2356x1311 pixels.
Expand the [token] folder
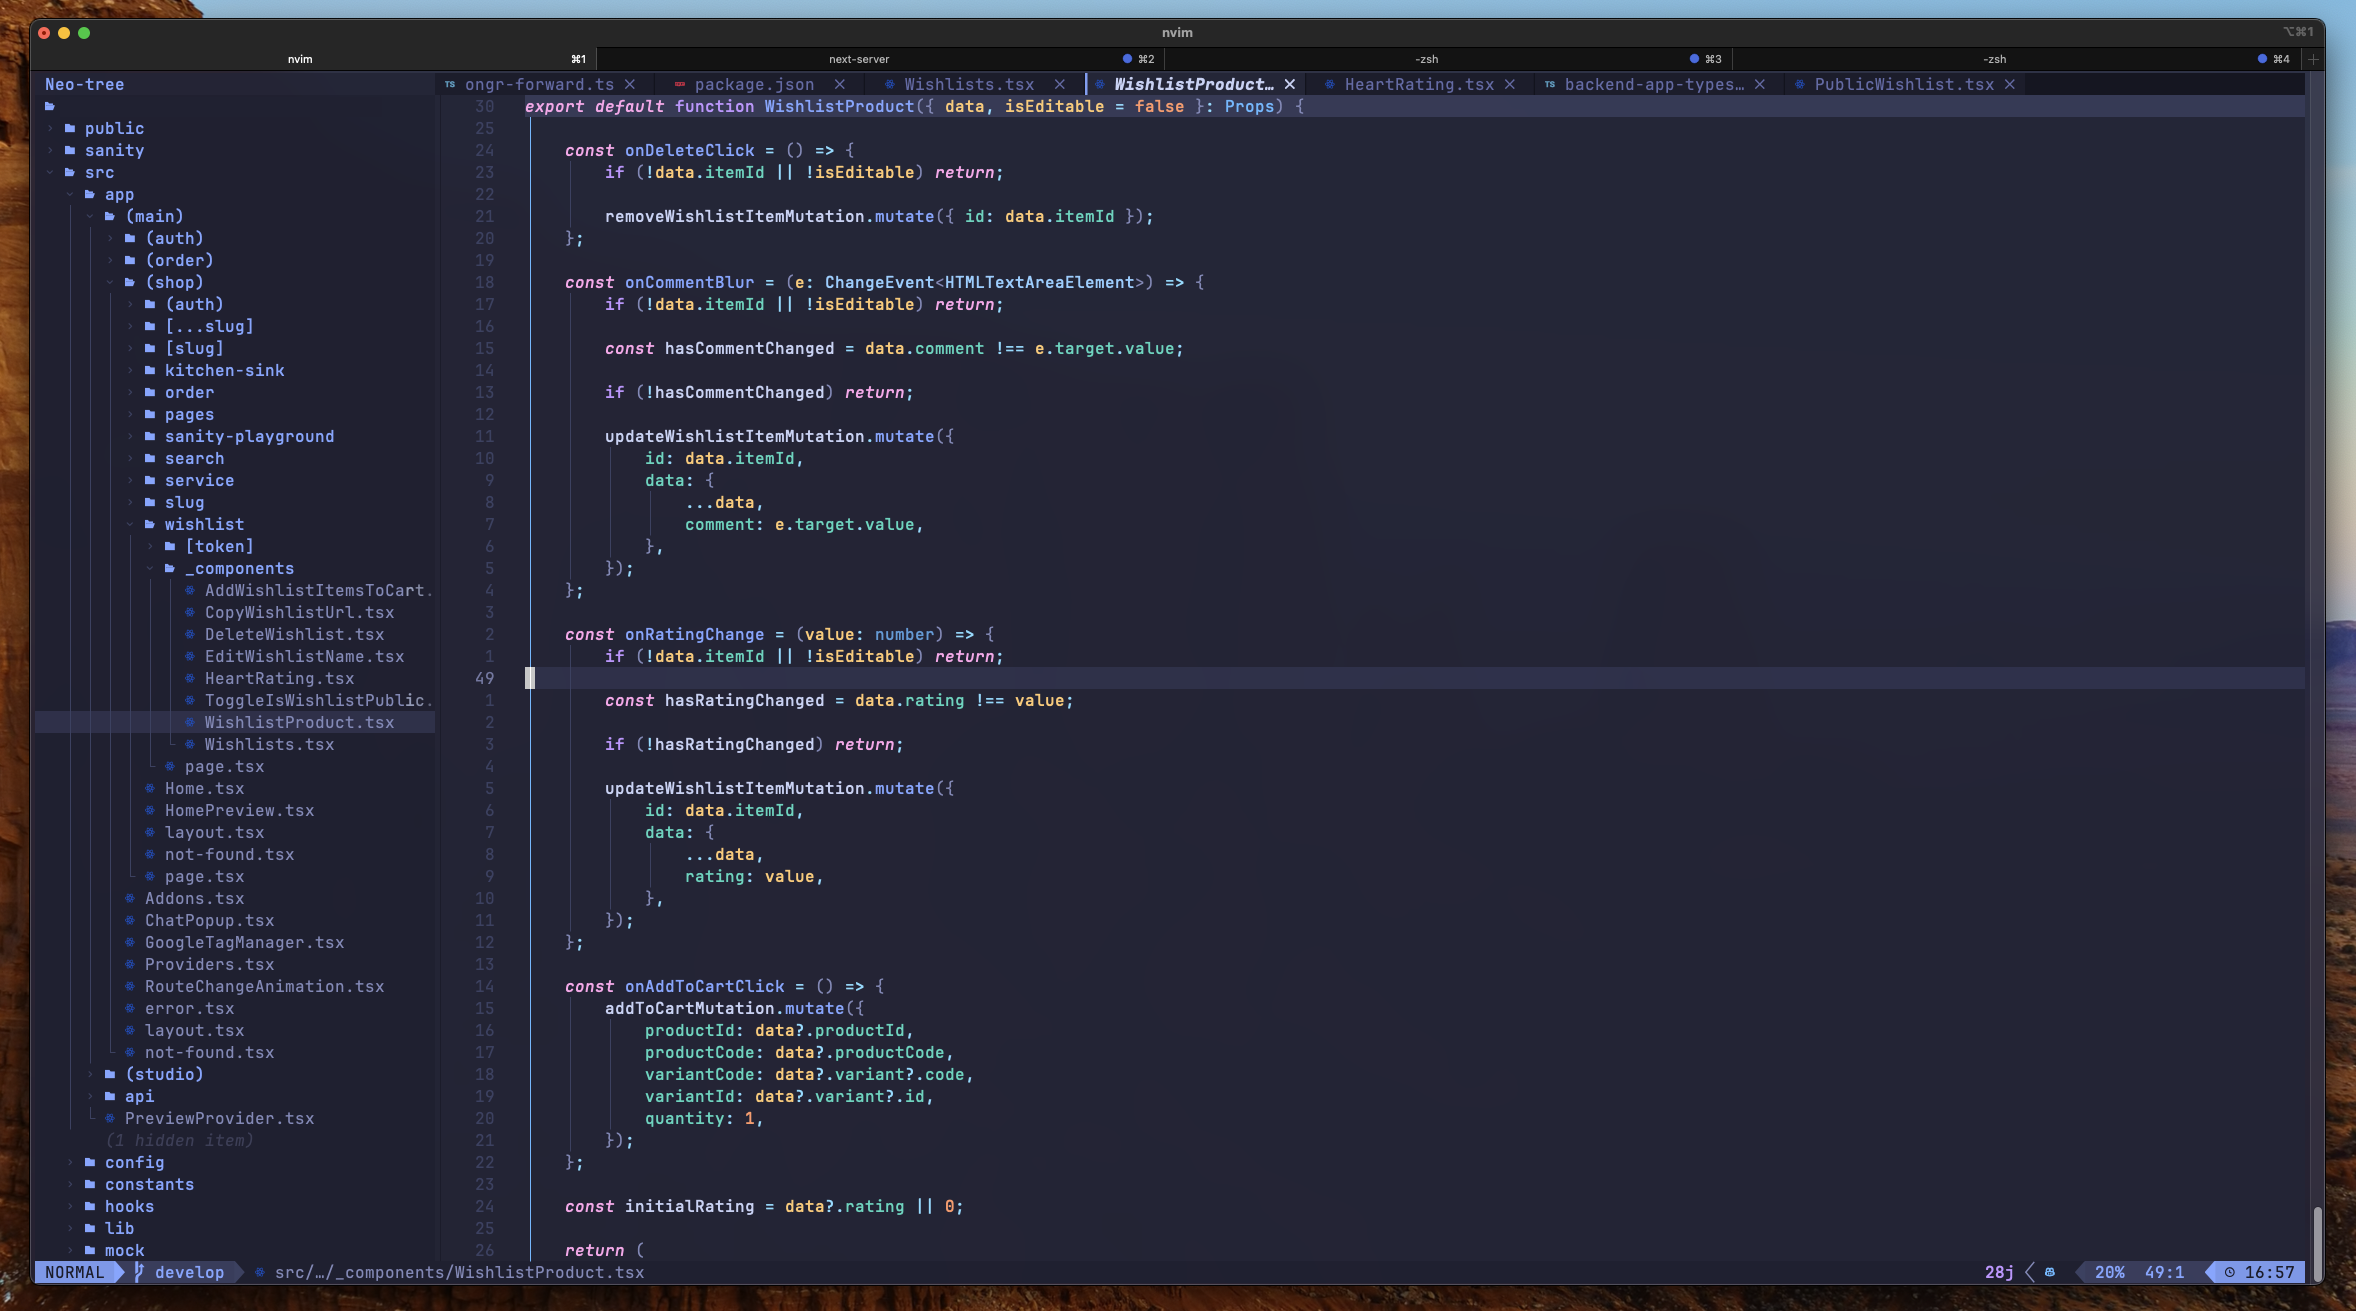[150, 546]
